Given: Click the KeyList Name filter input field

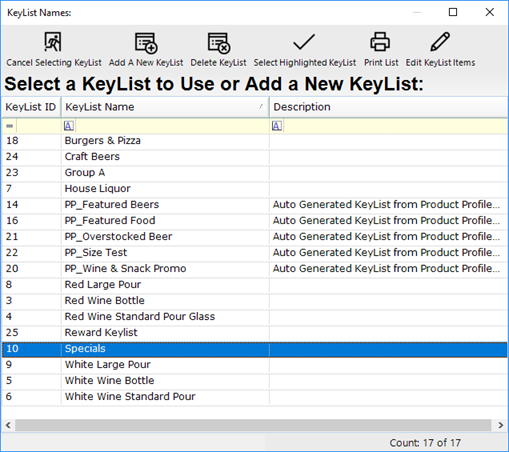Looking at the screenshot, I should 171,126.
